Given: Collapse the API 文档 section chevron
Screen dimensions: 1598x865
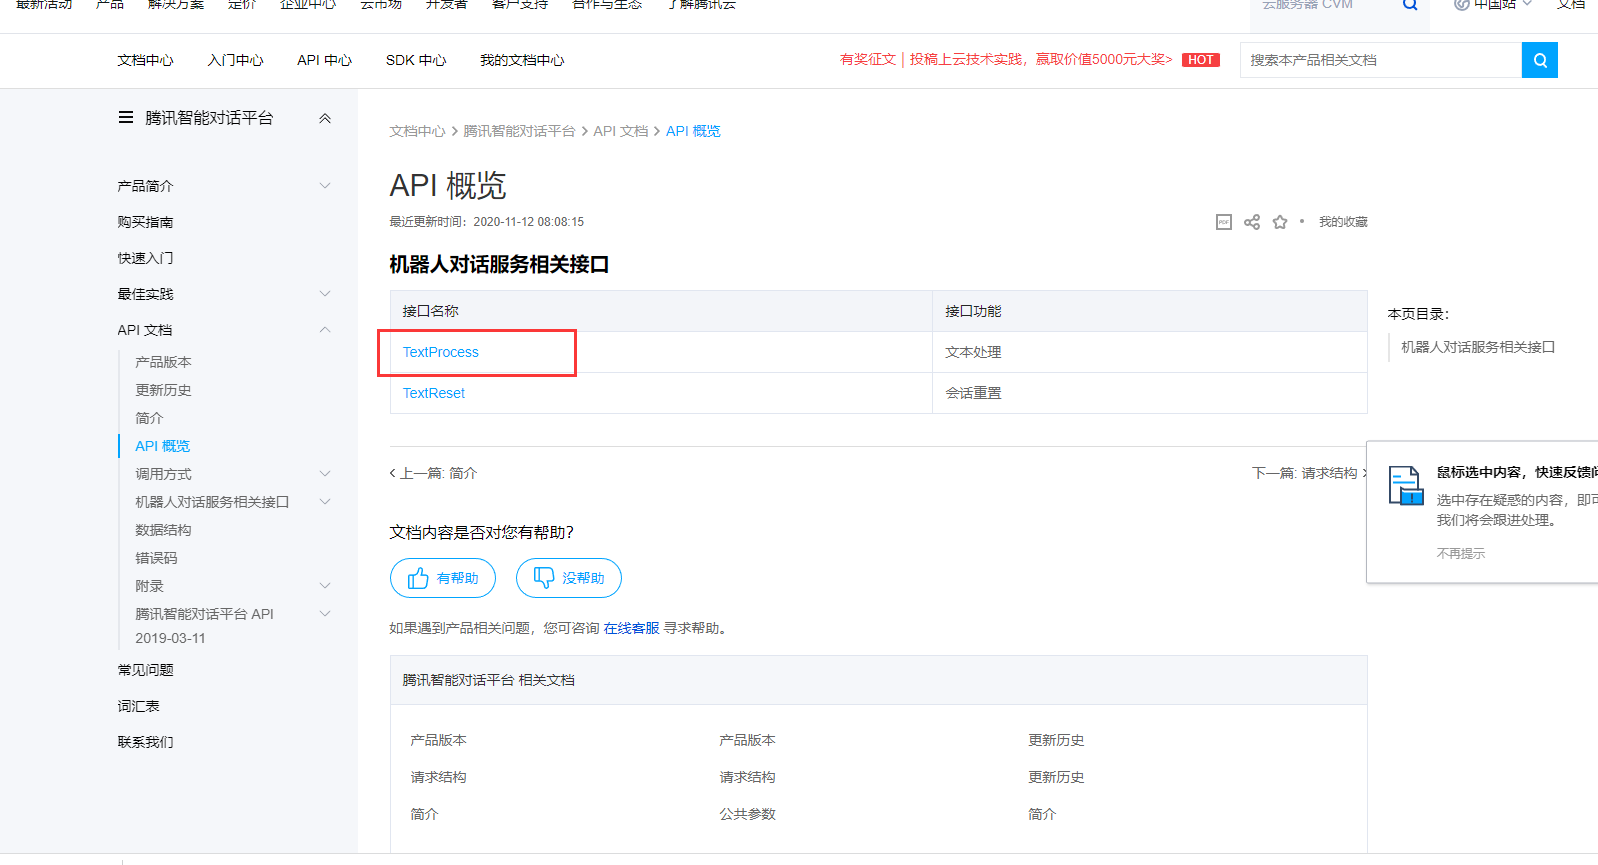Looking at the screenshot, I should (x=325, y=329).
